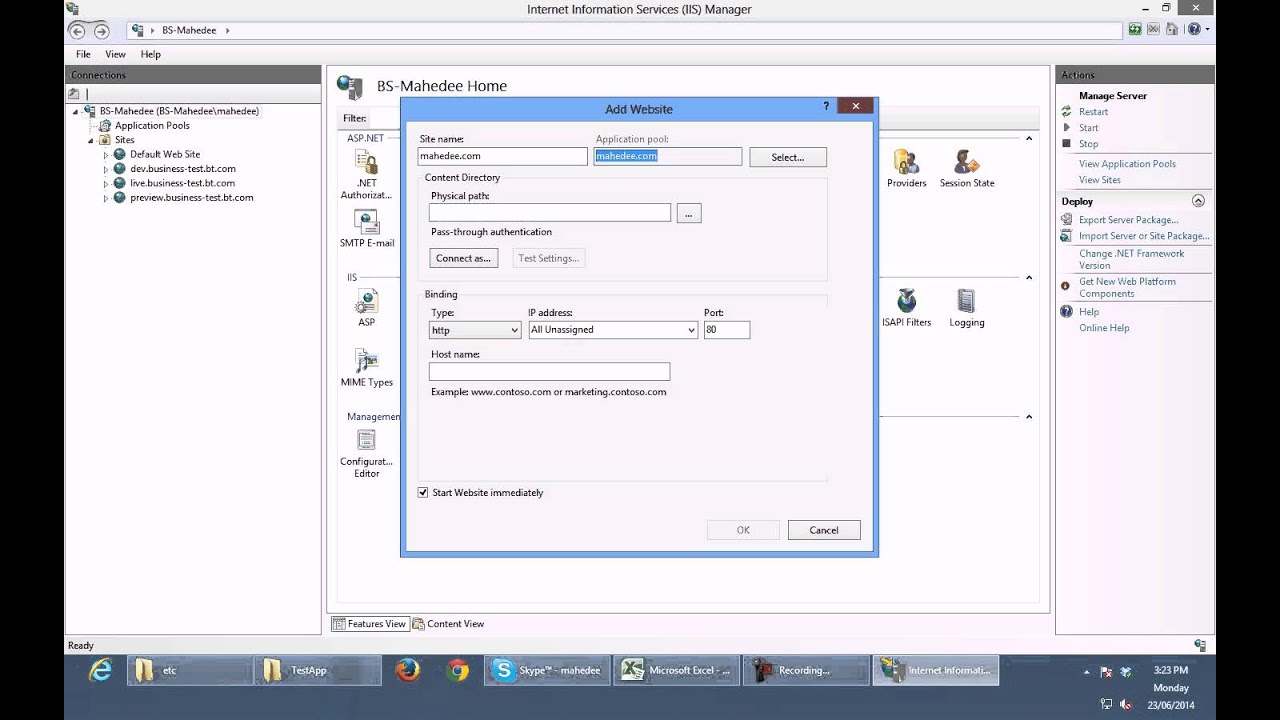Select the Default Web Site node
The image size is (1280, 720).
pyautogui.click(x=165, y=154)
